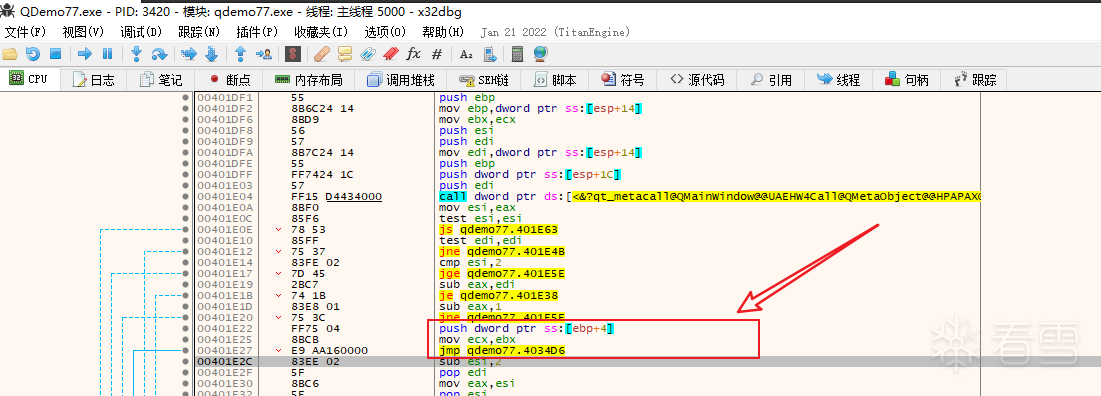Open the 帮助(H) menu
This screenshot has width=1101, height=396.
tap(443, 32)
